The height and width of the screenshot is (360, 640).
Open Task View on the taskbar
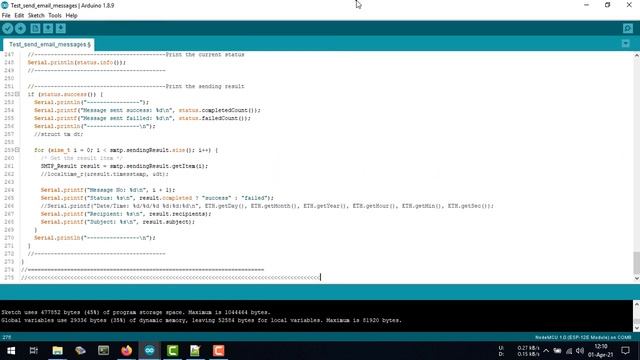coord(34,351)
